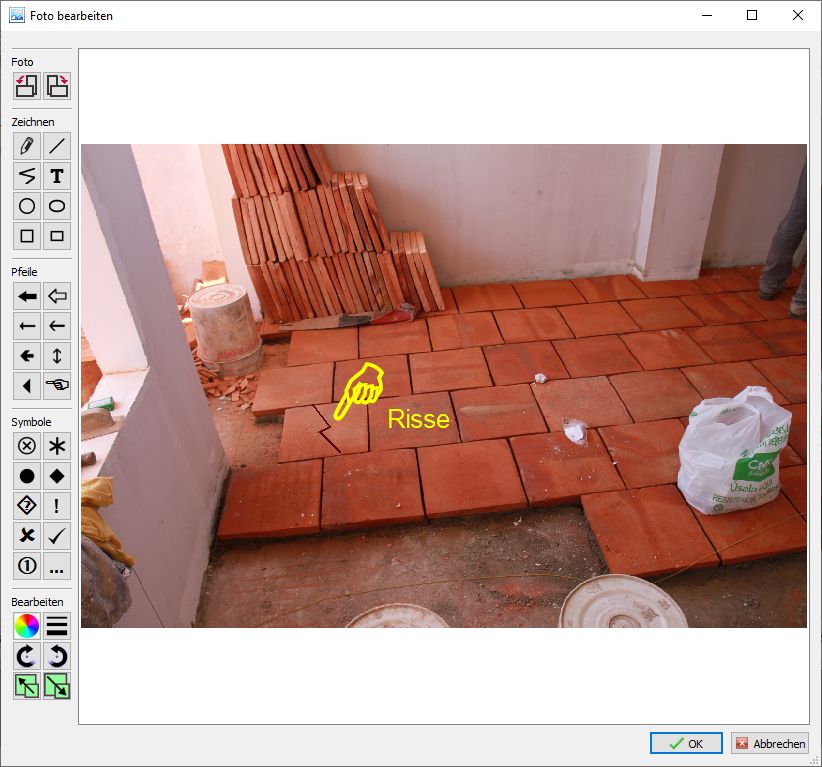822x767 pixels.
Task: Select the straight line drawing tool
Action: point(57,146)
